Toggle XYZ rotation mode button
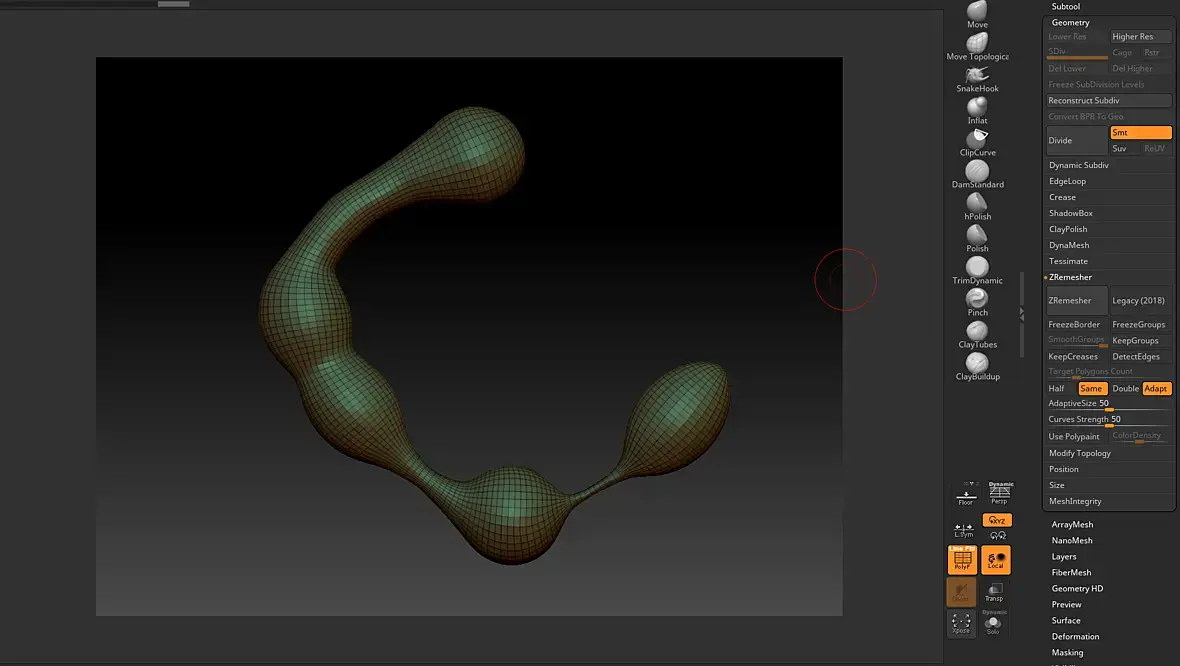The image size is (1180, 666). [x=997, y=520]
